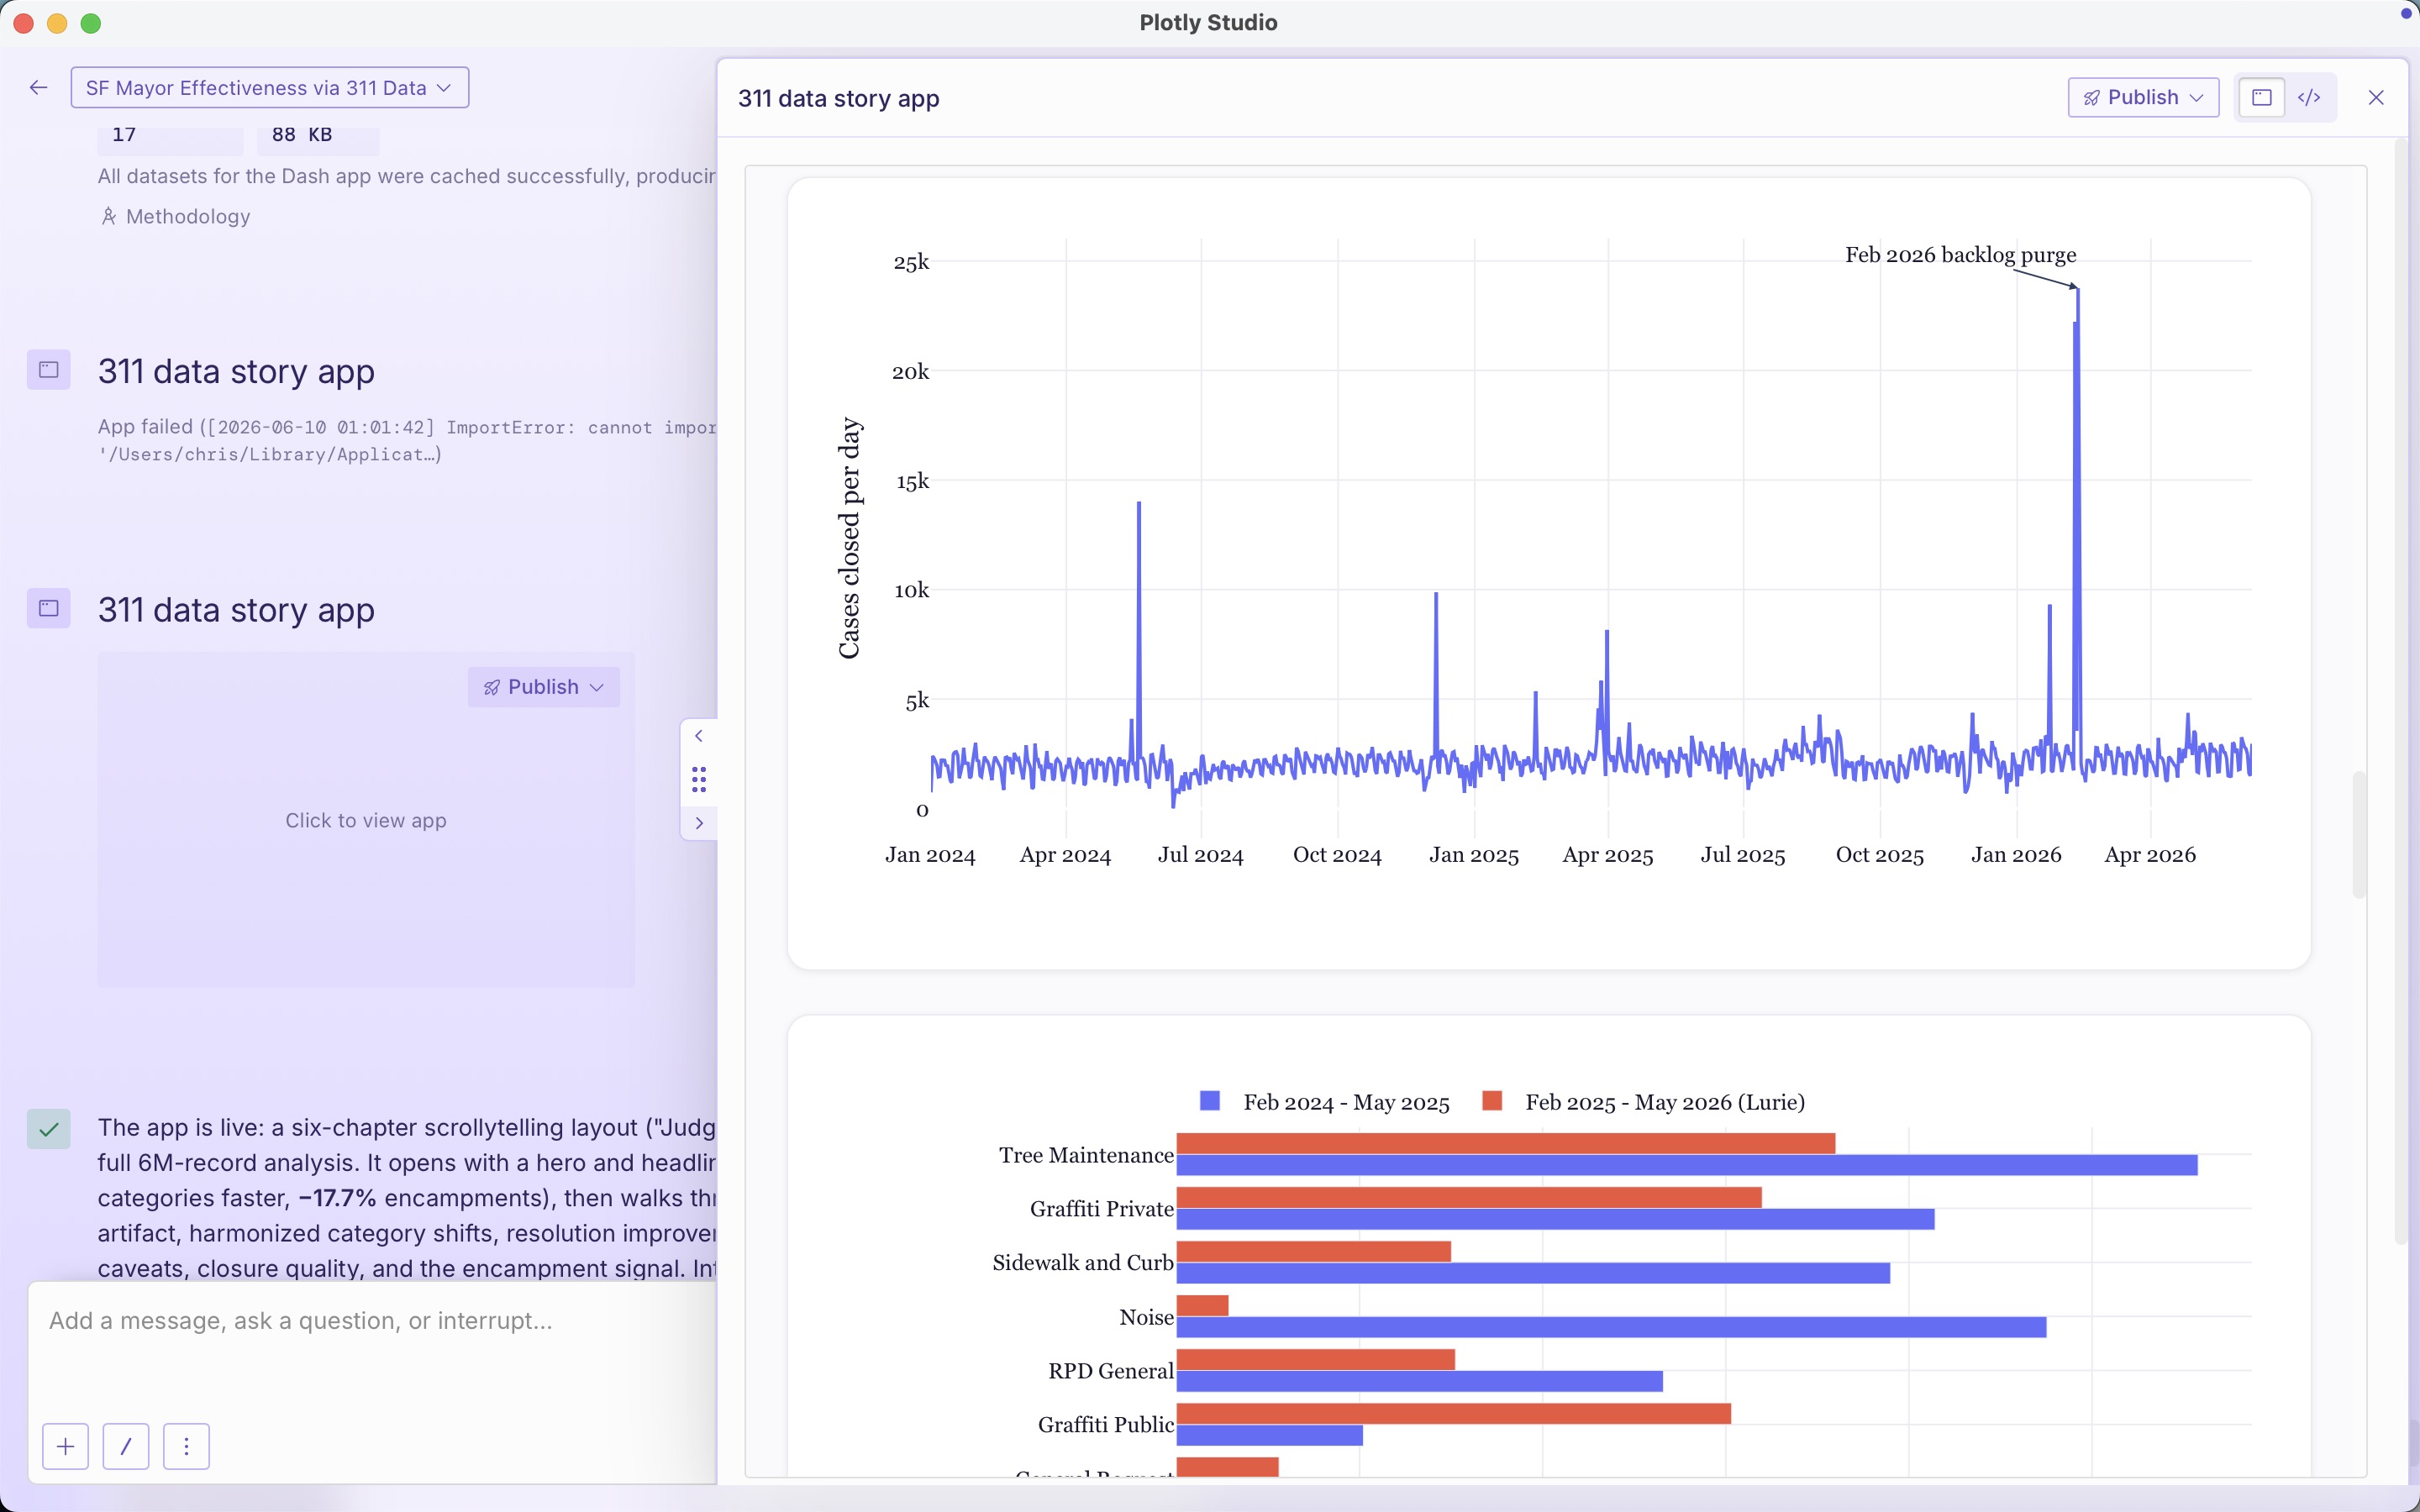Switch to code view toggle
Screen dimensions: 2420x1512
[x=2309, y=97]
